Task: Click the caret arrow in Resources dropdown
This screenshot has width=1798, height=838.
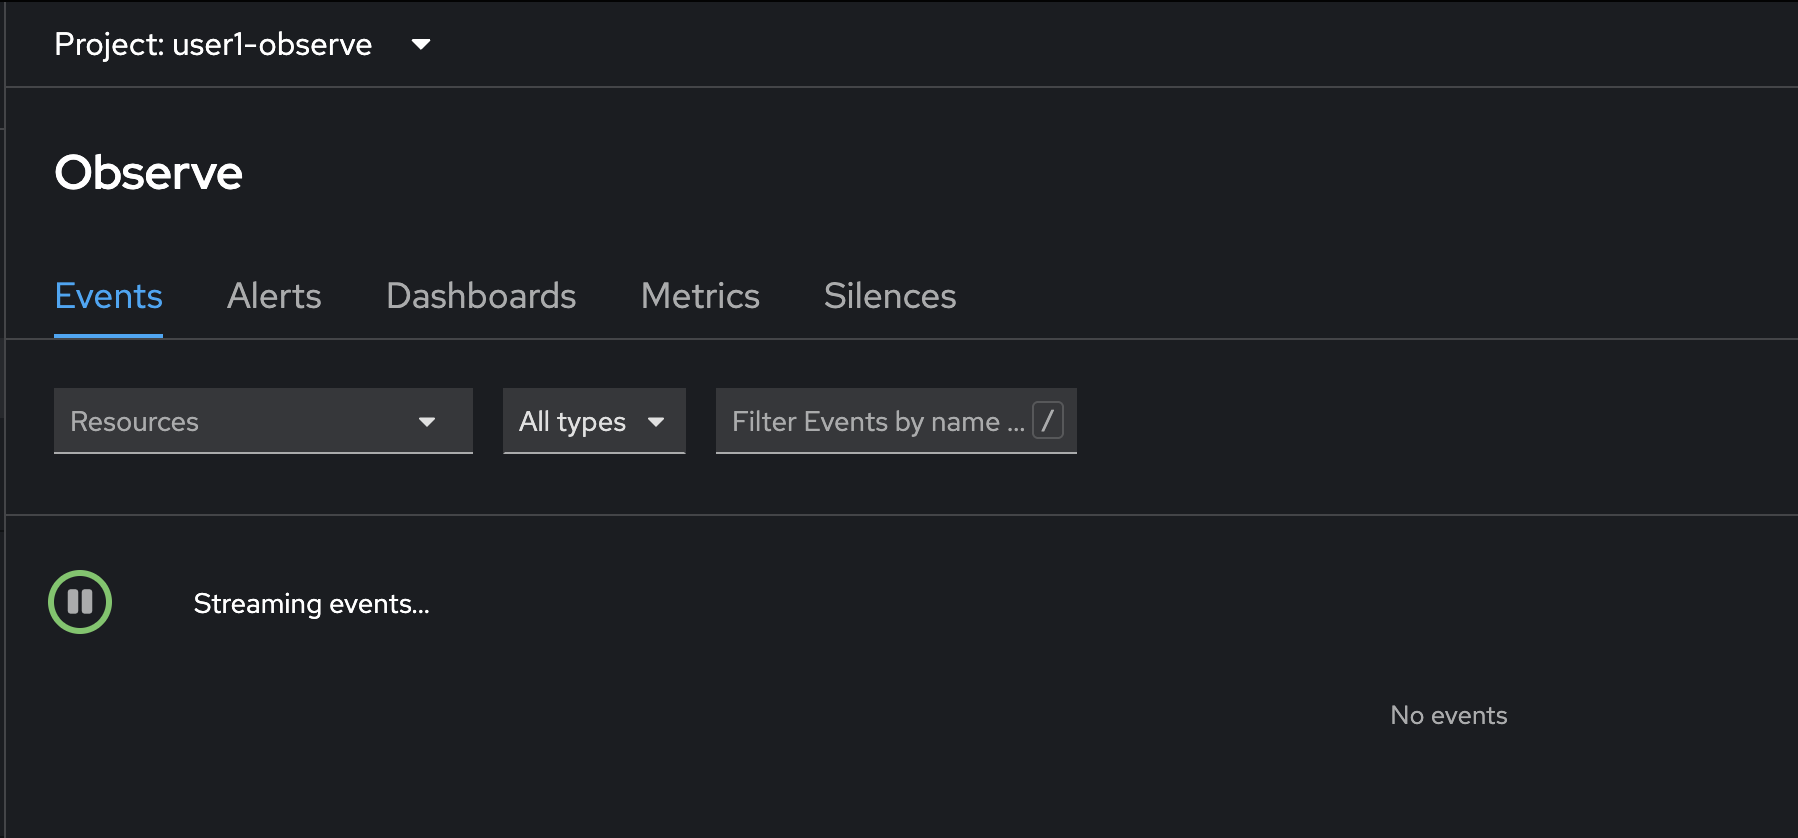Action: point(427,422)
